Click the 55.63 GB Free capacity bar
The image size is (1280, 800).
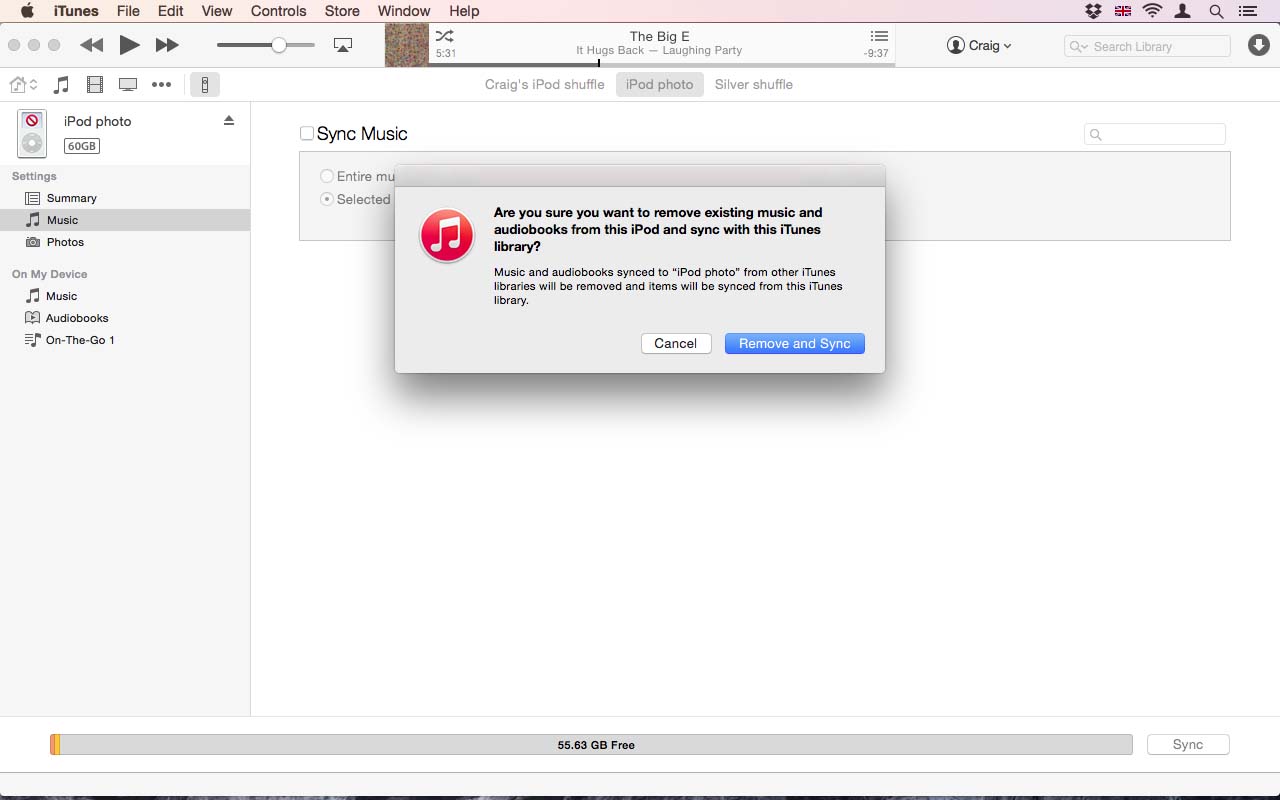[591, 745]
